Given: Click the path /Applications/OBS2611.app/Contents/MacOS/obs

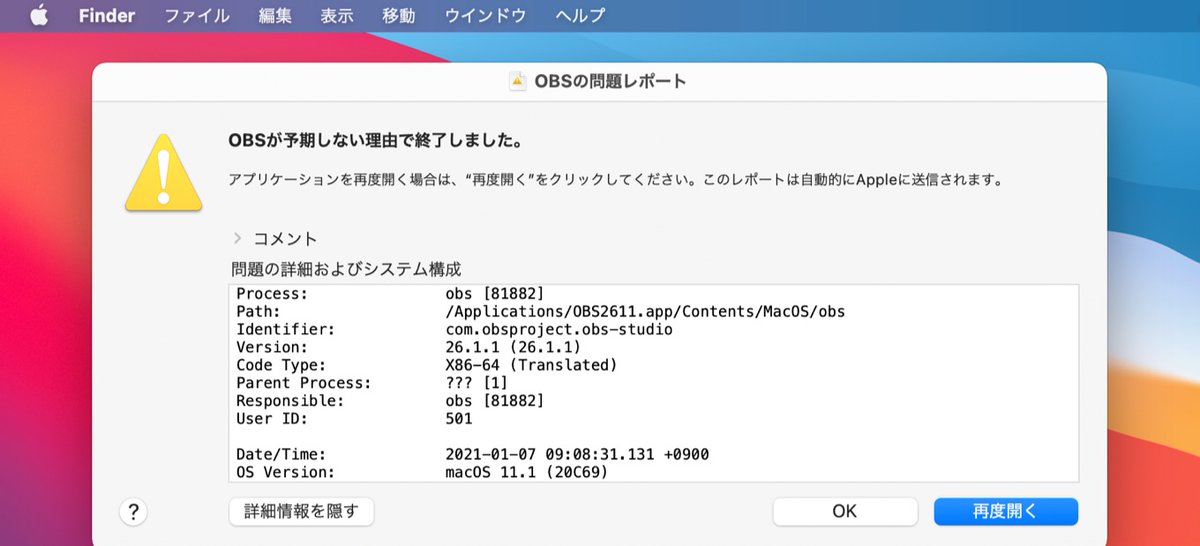Looking at the screenshot, I should pyautogui.click(x=645, y=311).
